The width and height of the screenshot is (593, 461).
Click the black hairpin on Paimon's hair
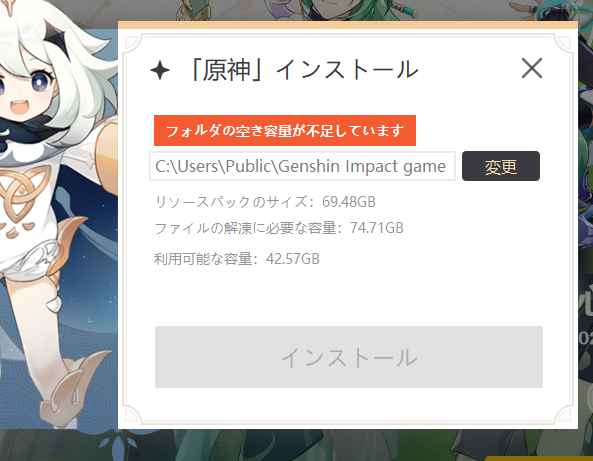point(58,38)
